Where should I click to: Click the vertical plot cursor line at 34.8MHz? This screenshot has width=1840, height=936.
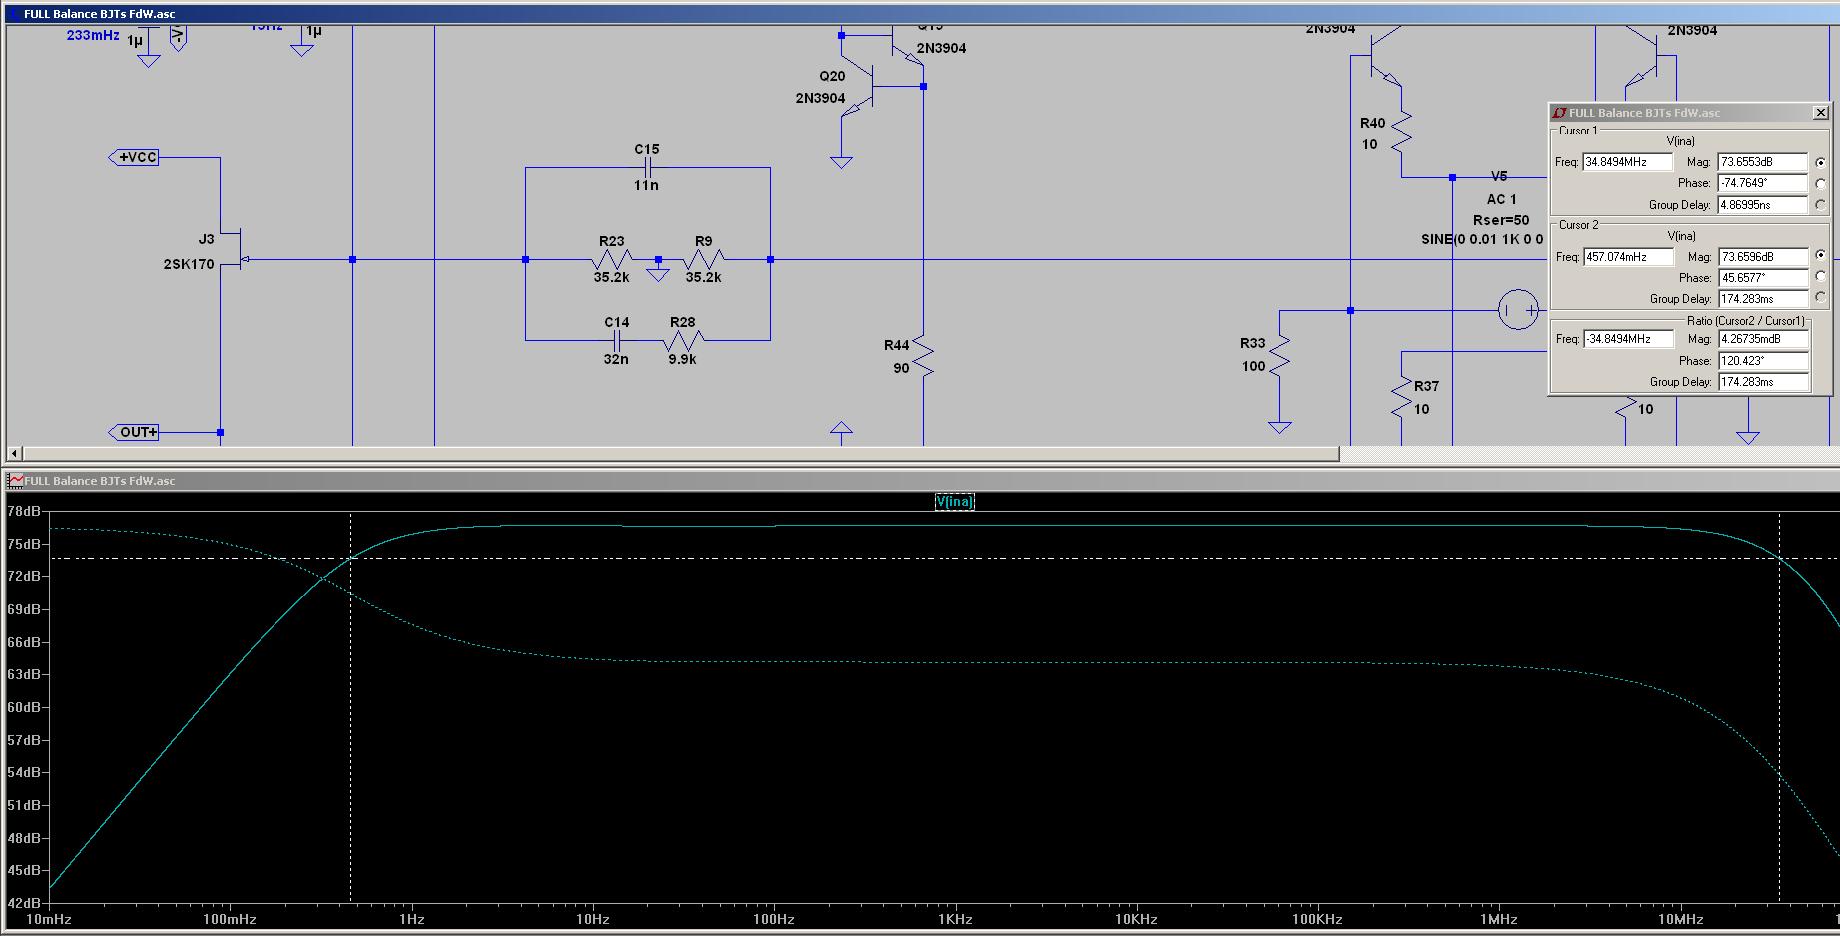tap(1779, 708)
